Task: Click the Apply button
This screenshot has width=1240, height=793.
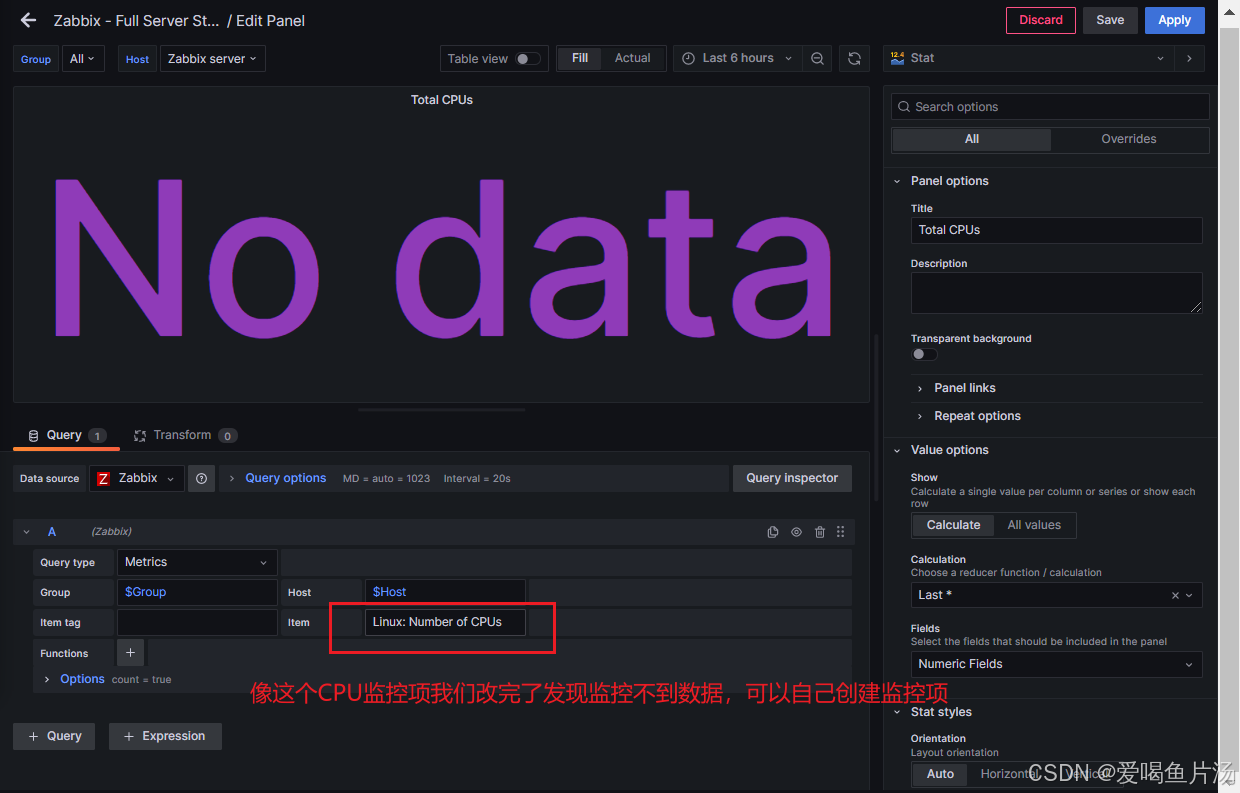Action: [1174, 20]
